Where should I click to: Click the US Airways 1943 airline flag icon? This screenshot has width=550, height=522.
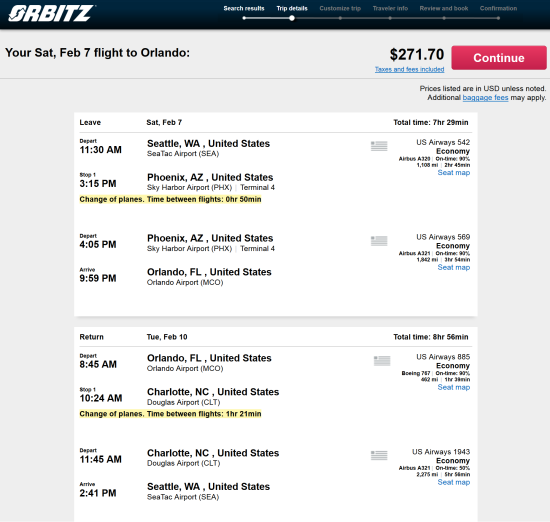379,455
